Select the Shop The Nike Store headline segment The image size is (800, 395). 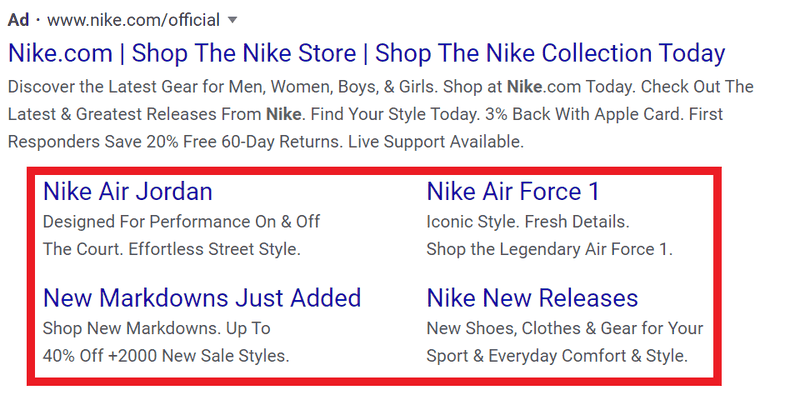(x=244, y=53)
